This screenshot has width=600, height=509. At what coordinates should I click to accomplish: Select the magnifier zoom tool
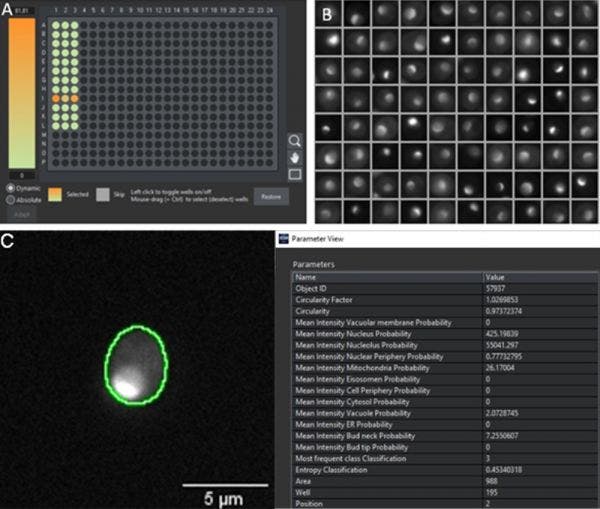296,142
